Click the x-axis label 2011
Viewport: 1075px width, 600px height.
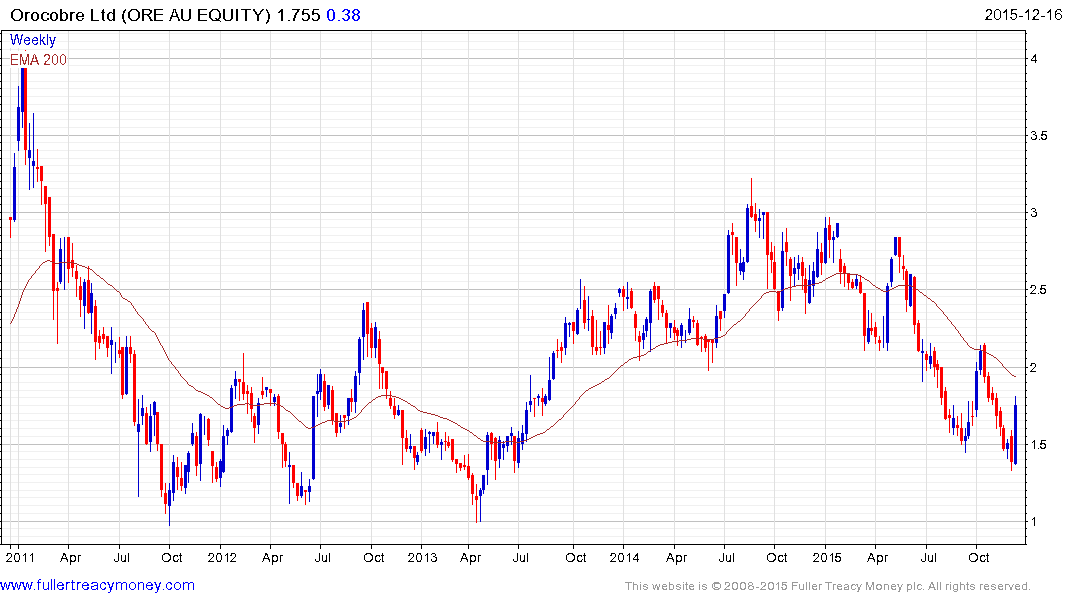20,557
